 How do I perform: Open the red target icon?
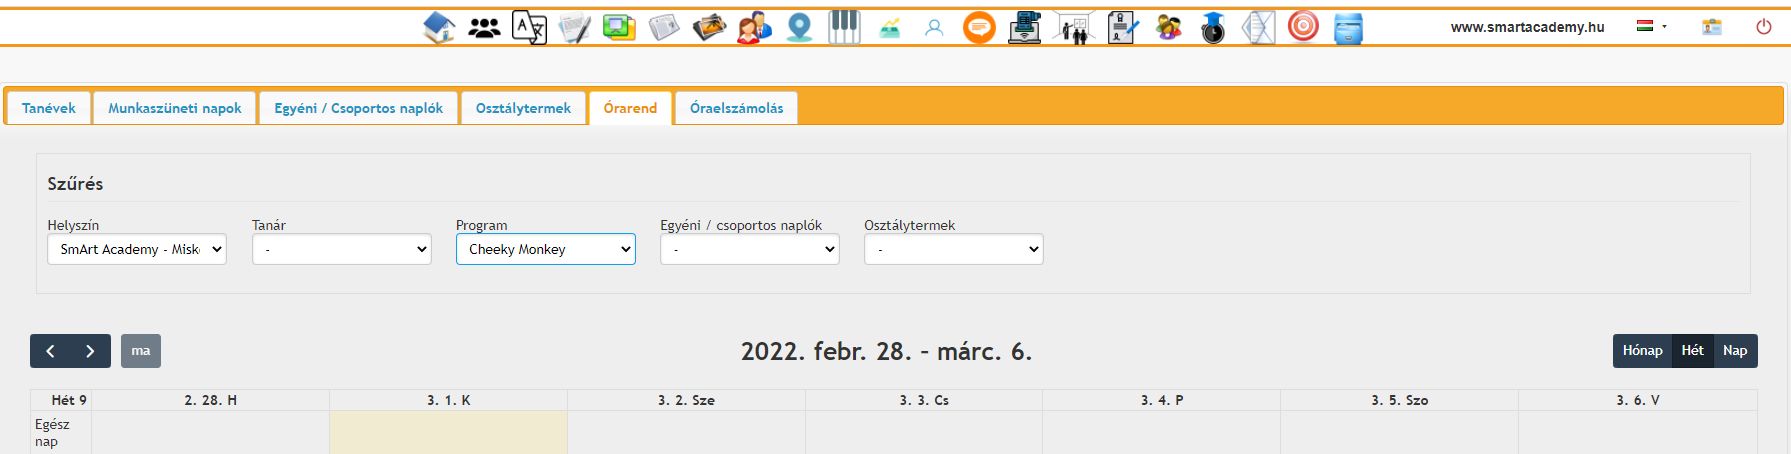pyautogui.click(x=1303, y=27)
